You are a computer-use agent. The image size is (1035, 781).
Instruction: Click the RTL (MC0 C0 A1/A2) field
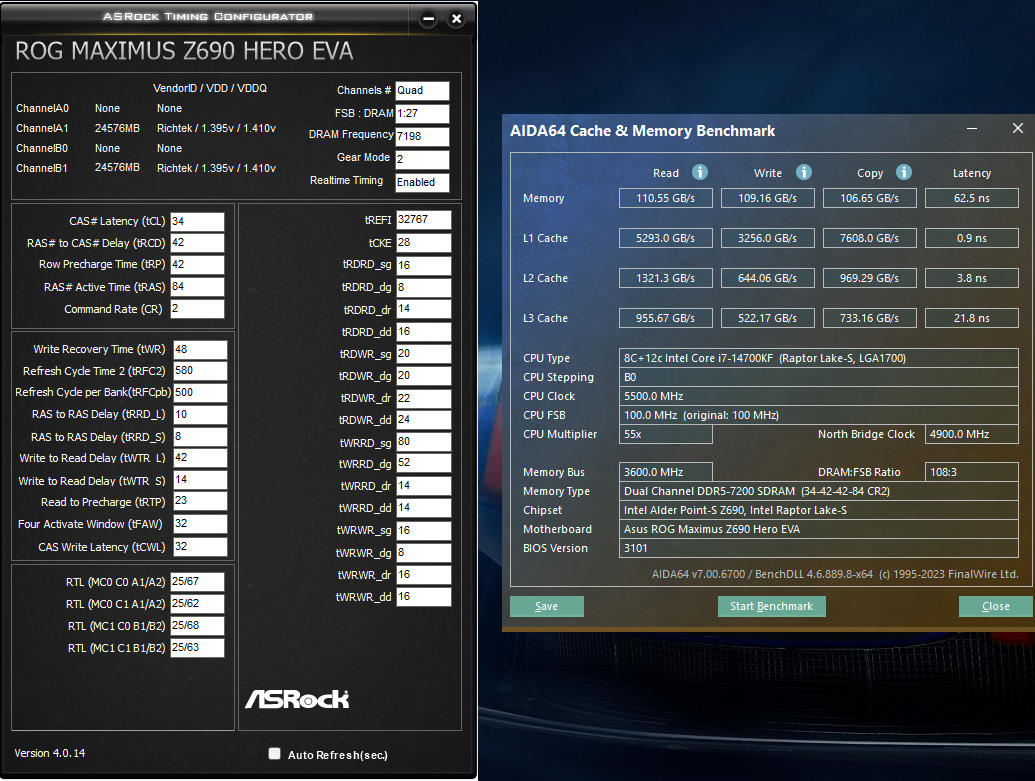coord(197,582)
